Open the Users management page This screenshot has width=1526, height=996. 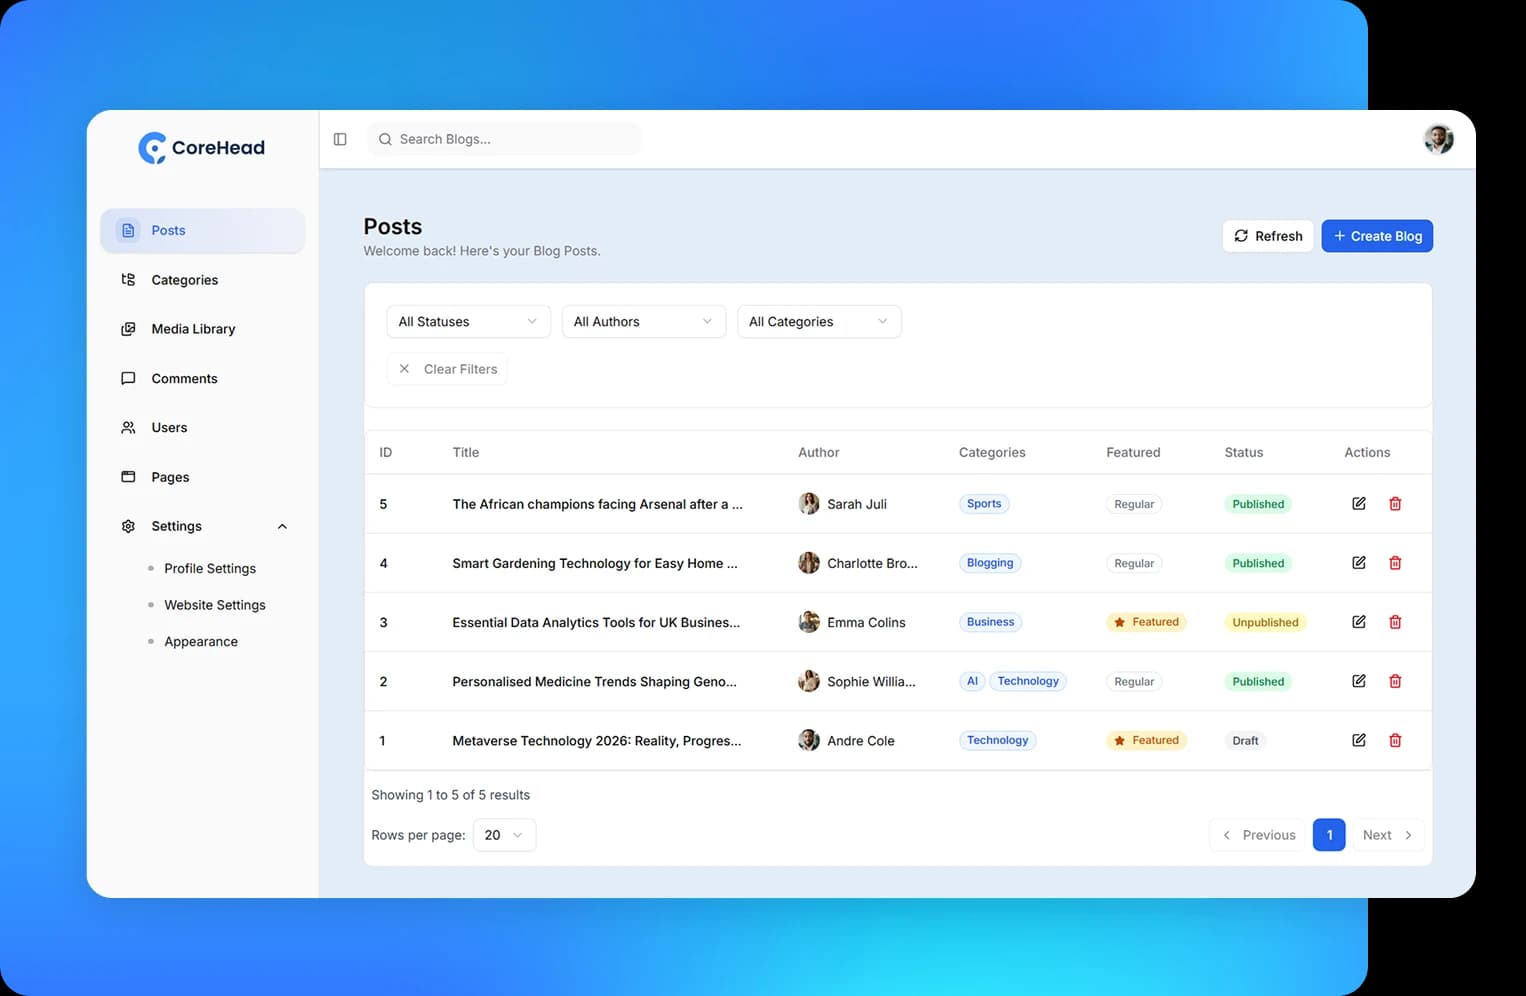[169, 427]
